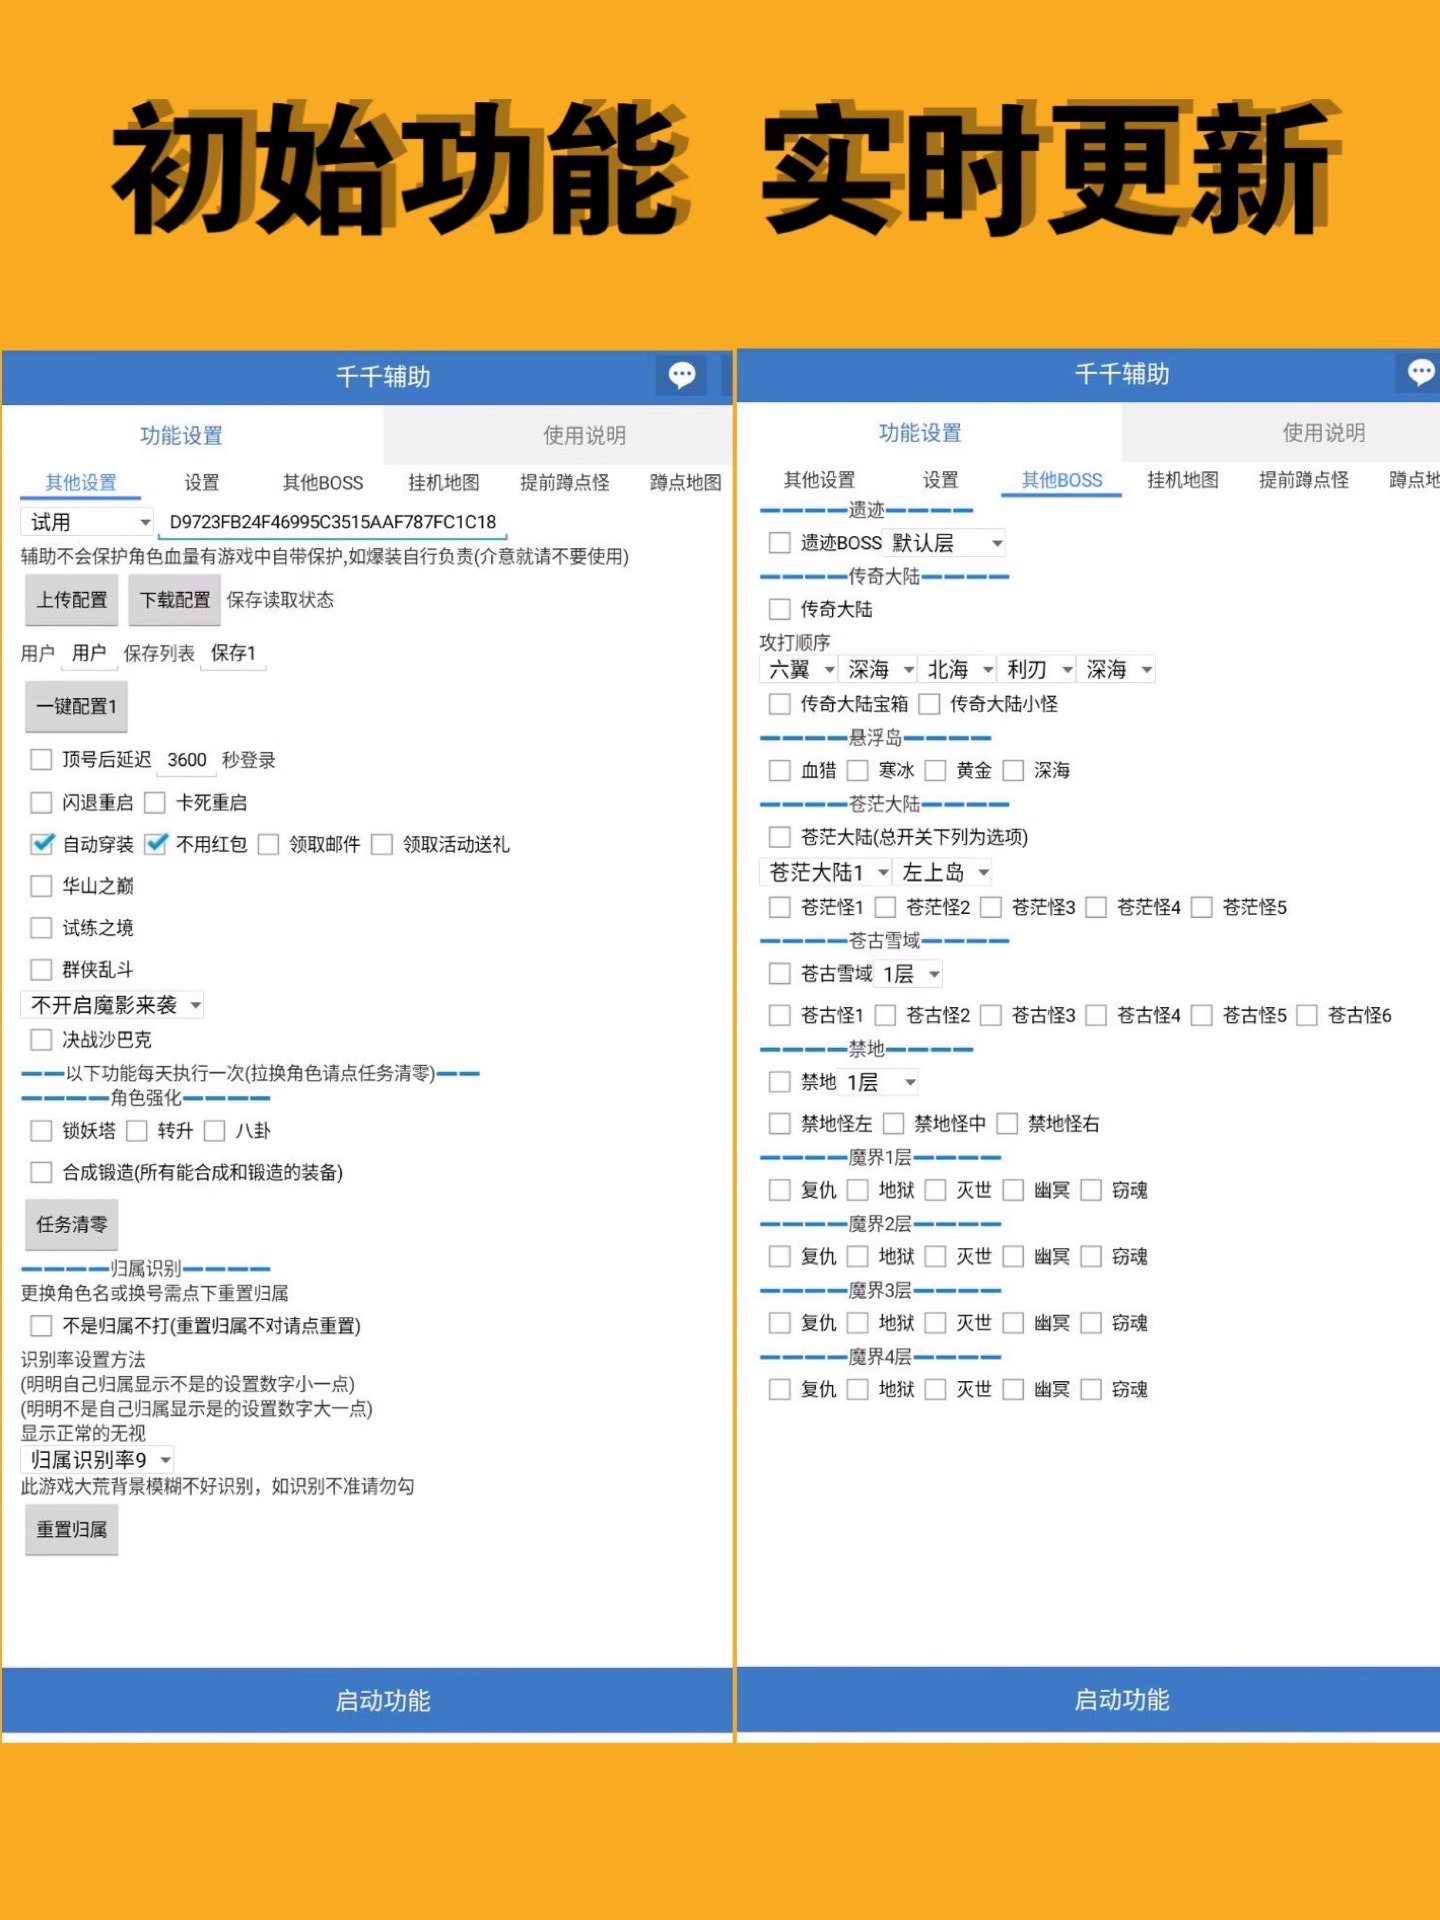This screenshot has height=1920, width=1440.
Task: Enable 试练之境 checkbox
Action: click(x=41, y=928)
